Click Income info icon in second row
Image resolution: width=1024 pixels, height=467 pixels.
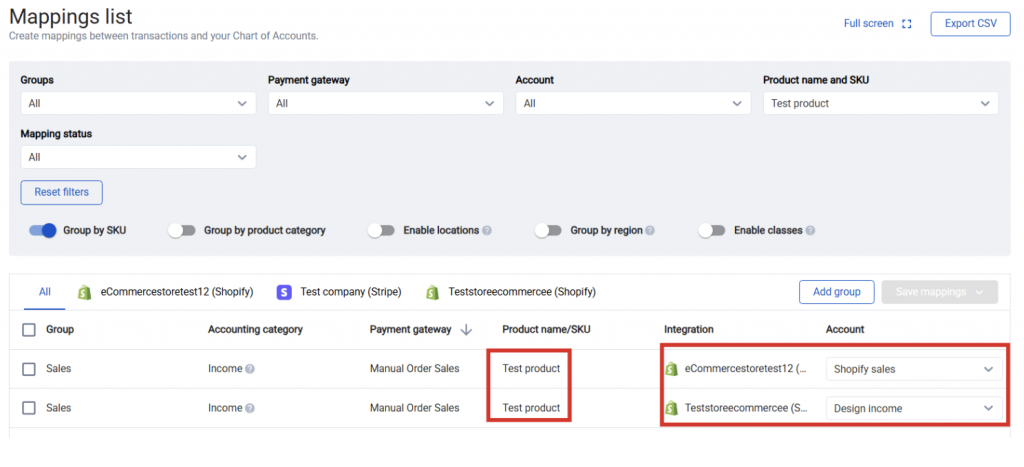[x=250, y=408]
